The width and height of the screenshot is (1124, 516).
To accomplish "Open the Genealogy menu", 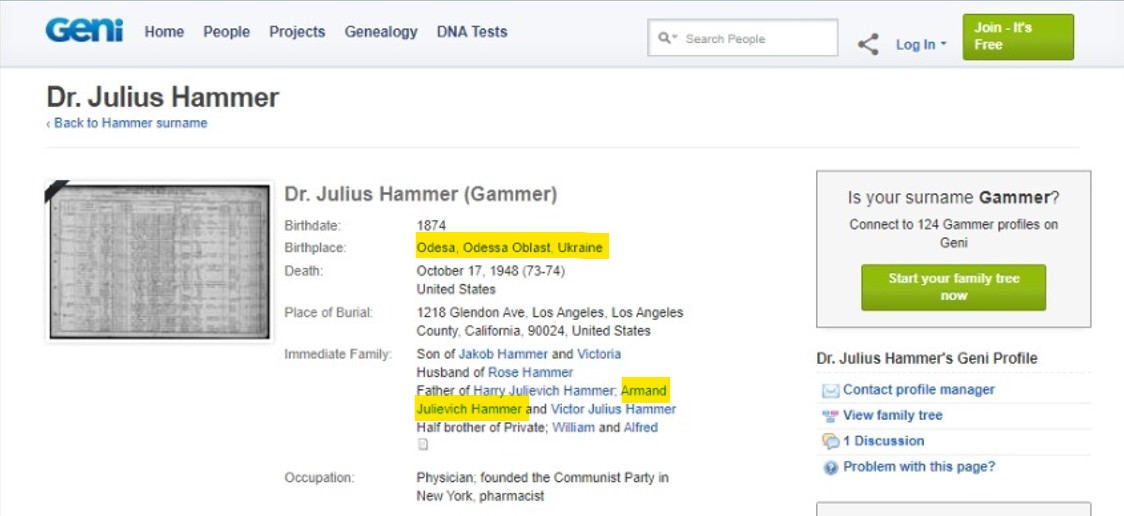I will (x=381, y=32).
